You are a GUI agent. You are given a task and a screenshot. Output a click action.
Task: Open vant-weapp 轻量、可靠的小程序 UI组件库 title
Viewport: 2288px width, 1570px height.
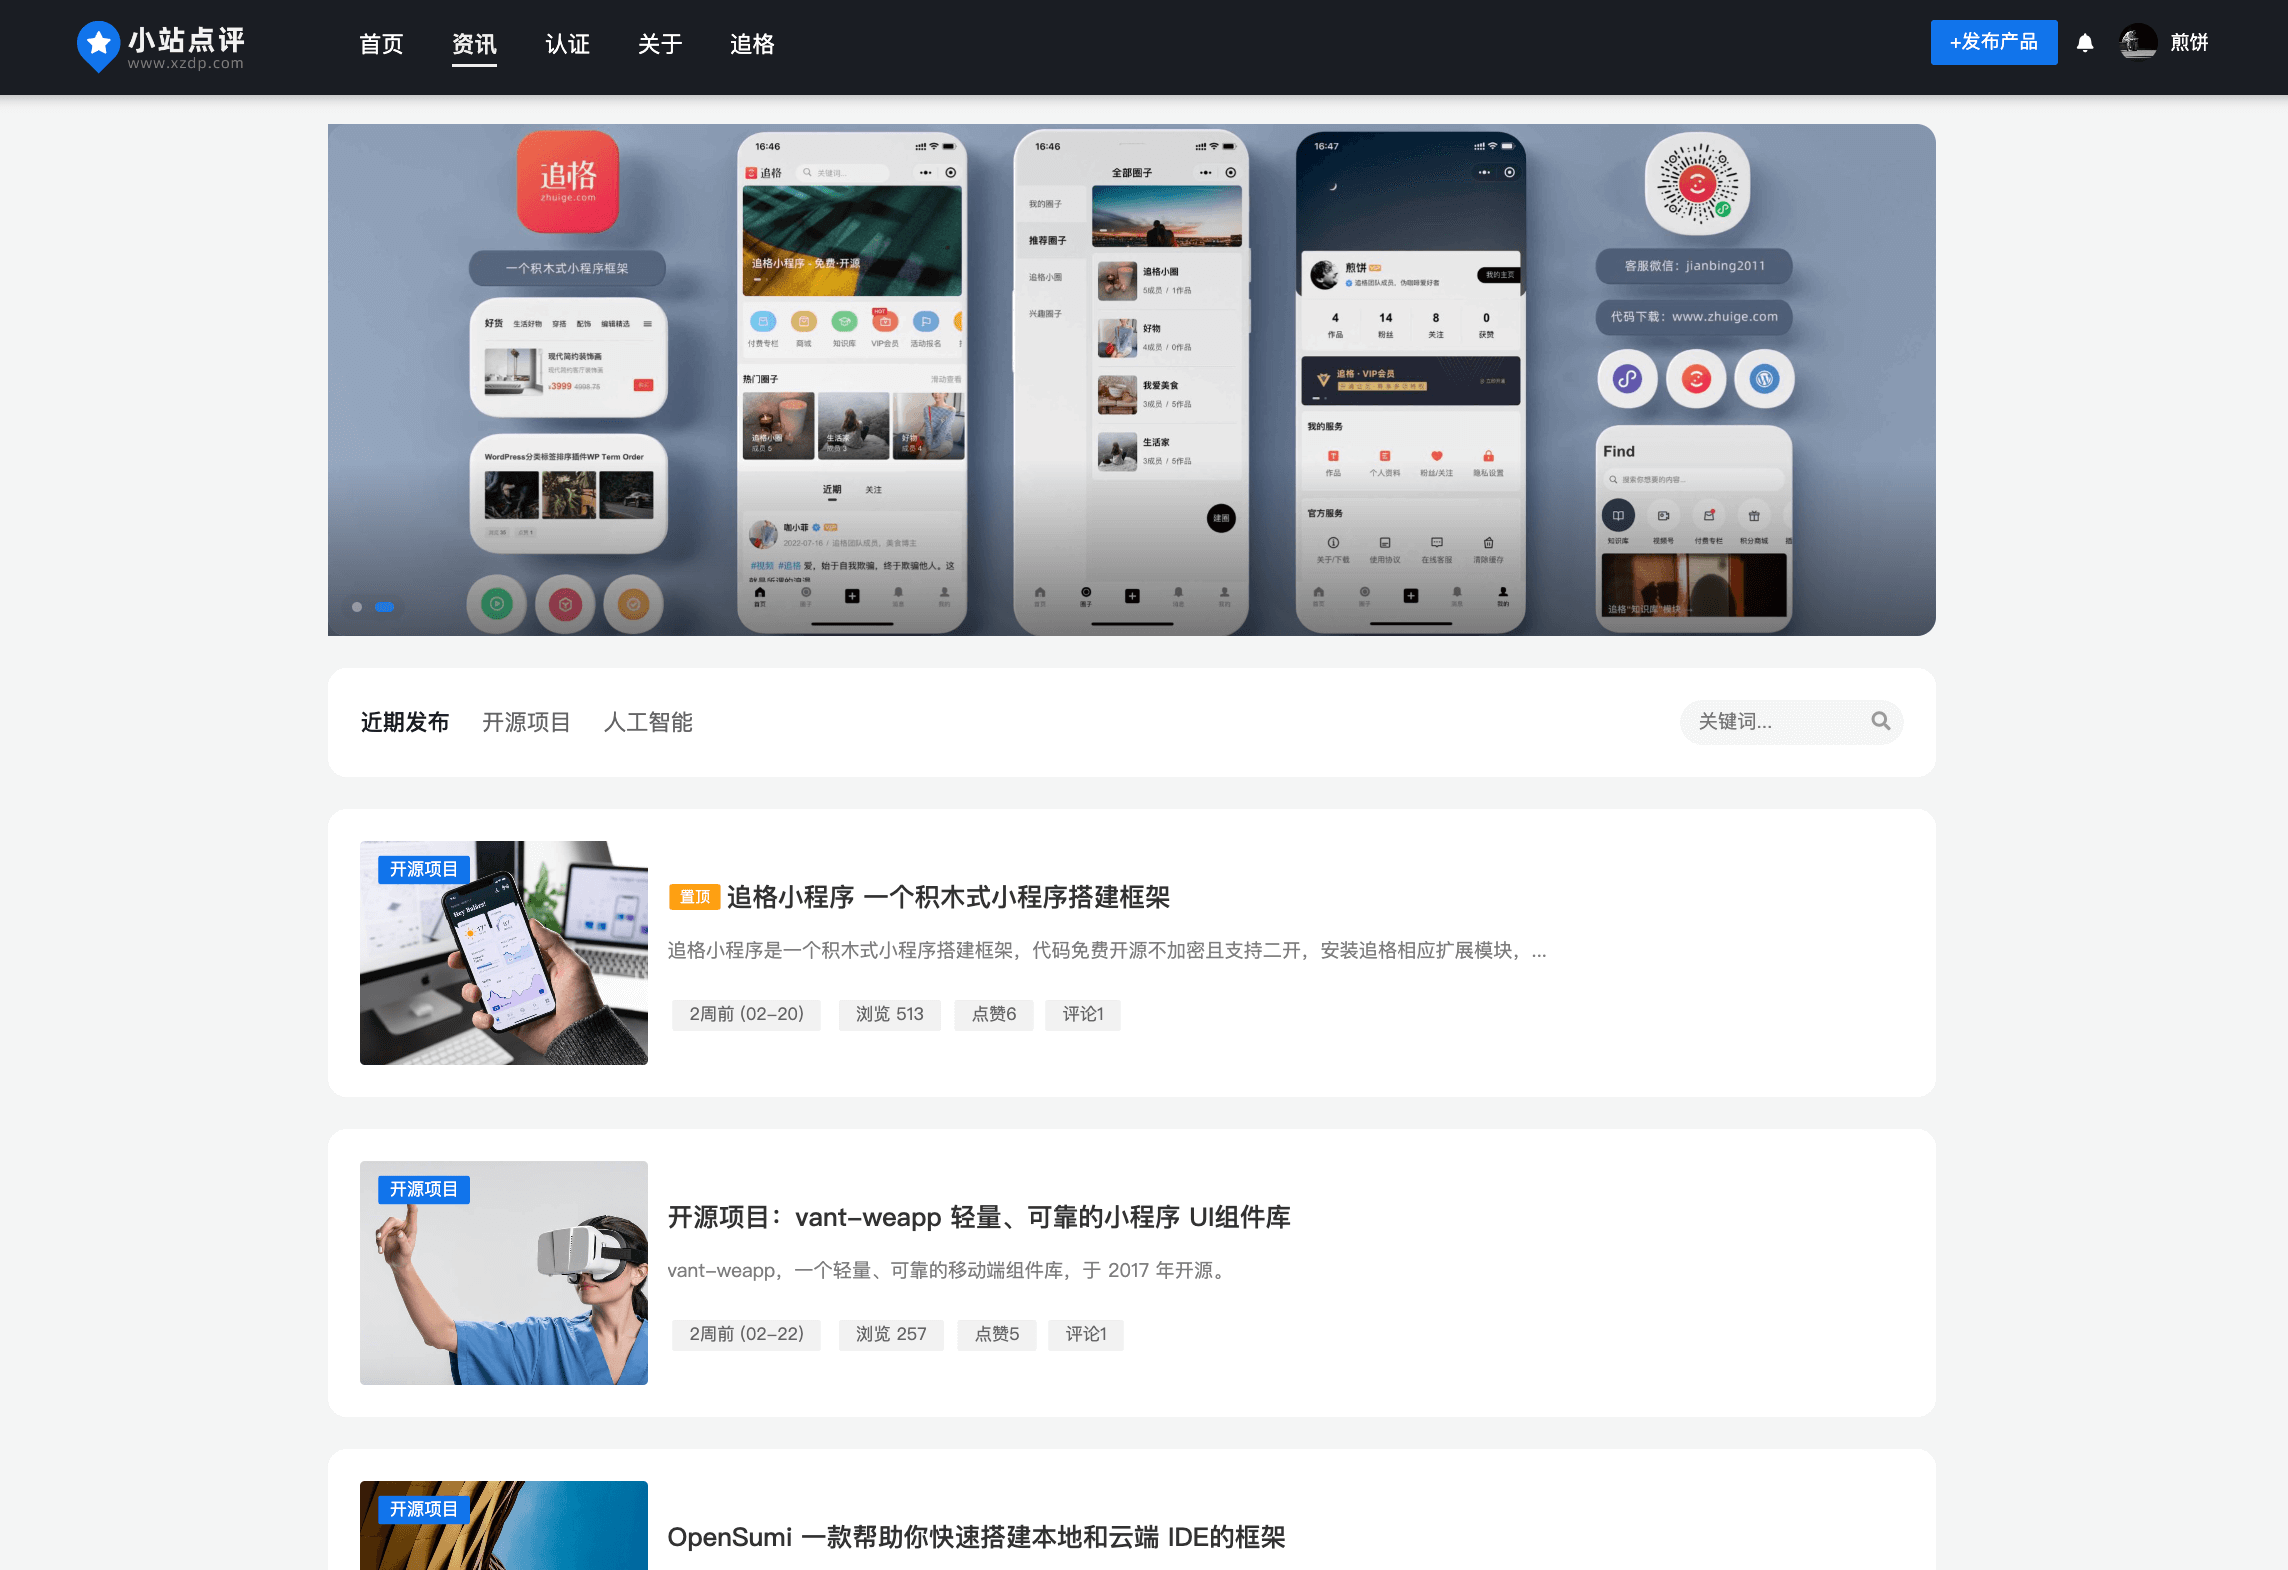(979, 1217)
